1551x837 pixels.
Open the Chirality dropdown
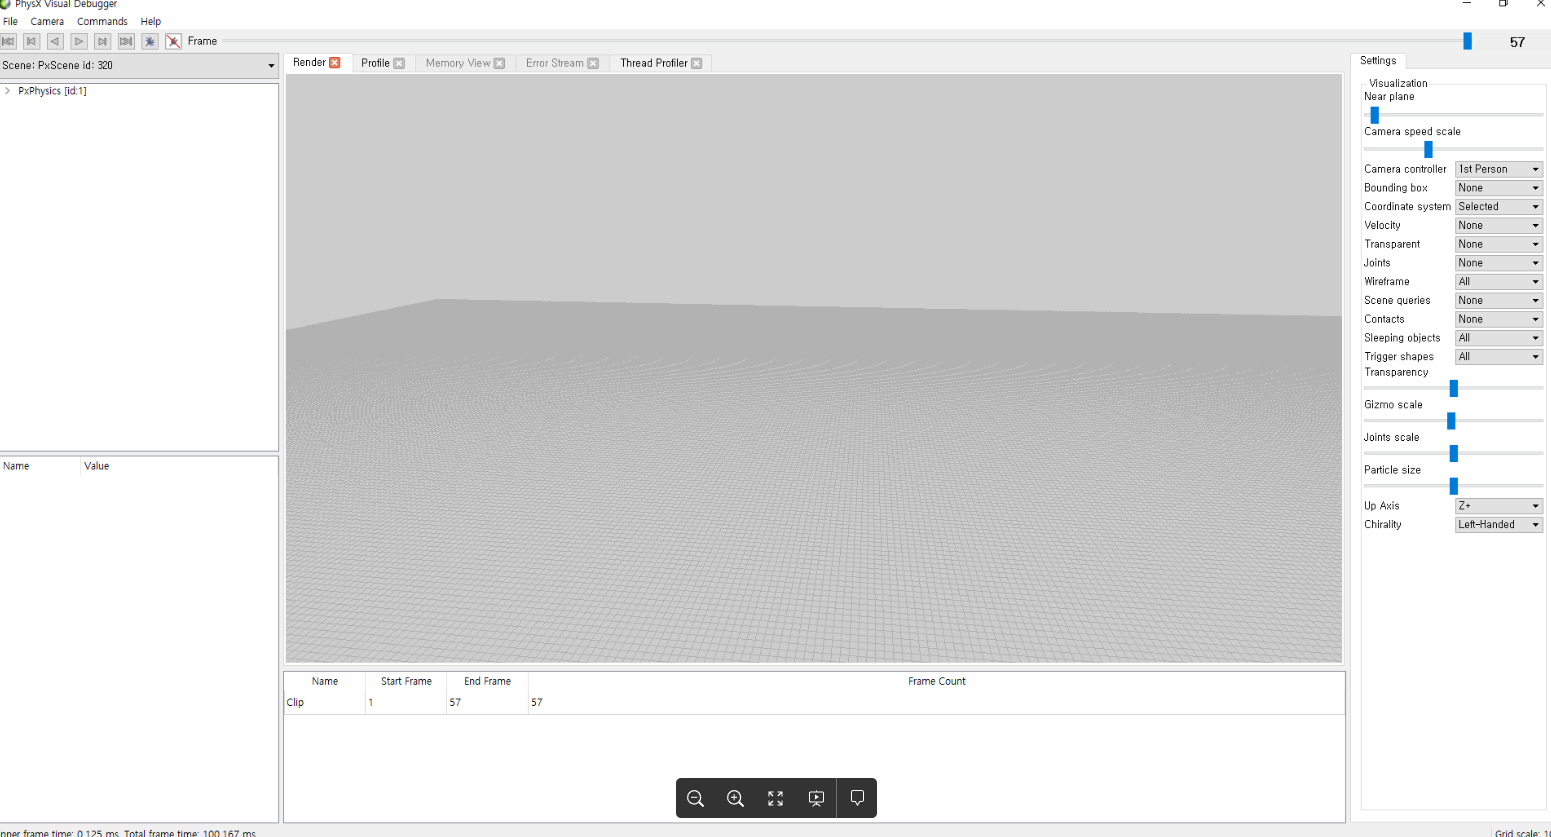point(1499,525)
